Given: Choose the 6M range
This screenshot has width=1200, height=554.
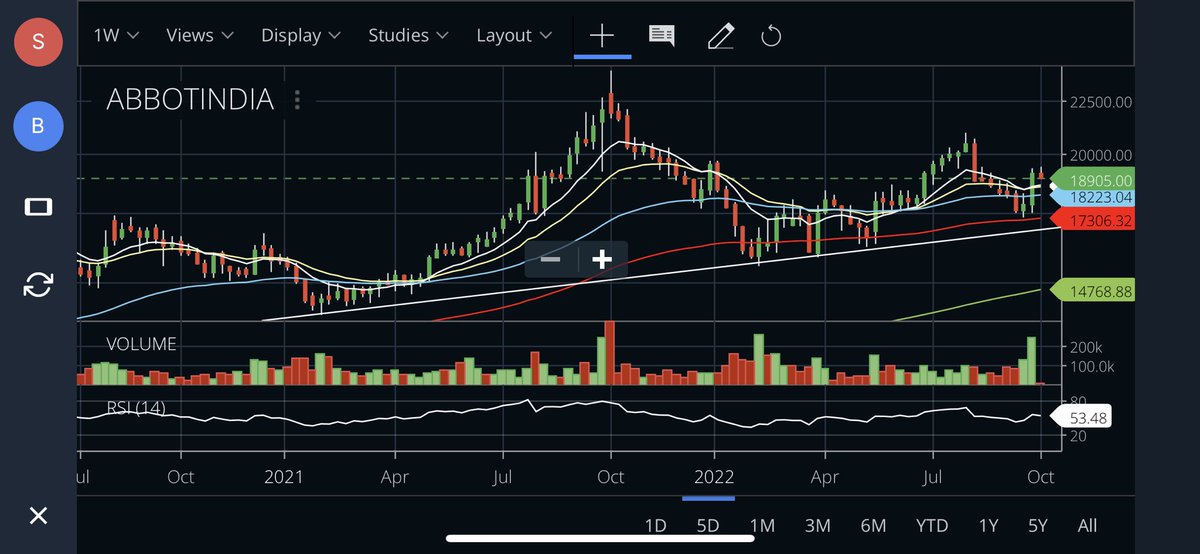Looking at the screenshot, I should point(873,525).
